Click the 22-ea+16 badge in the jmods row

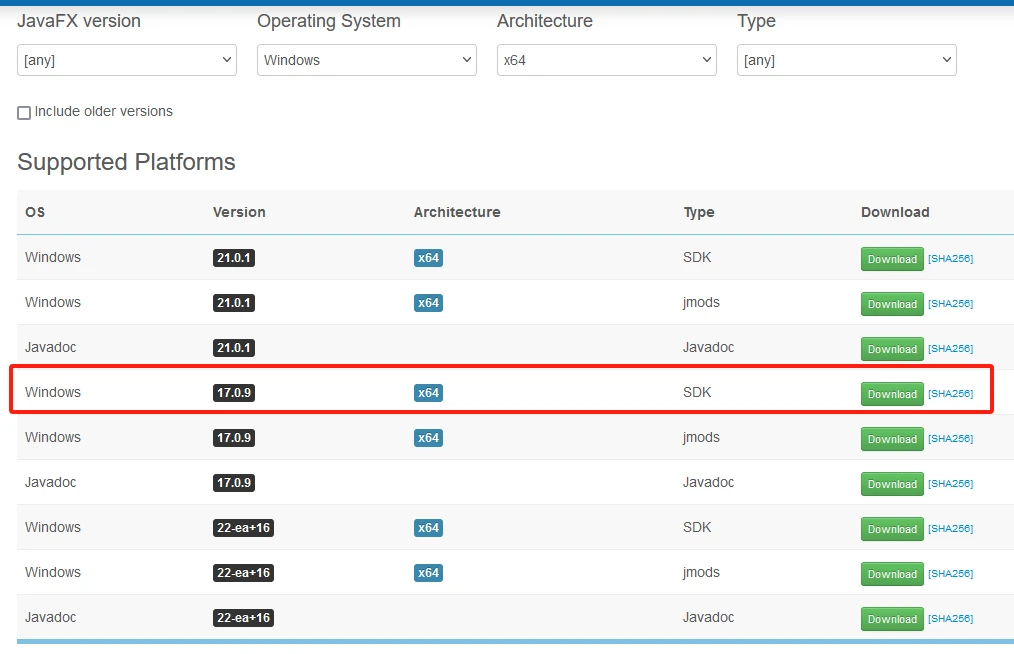click(x=243, y=572)
